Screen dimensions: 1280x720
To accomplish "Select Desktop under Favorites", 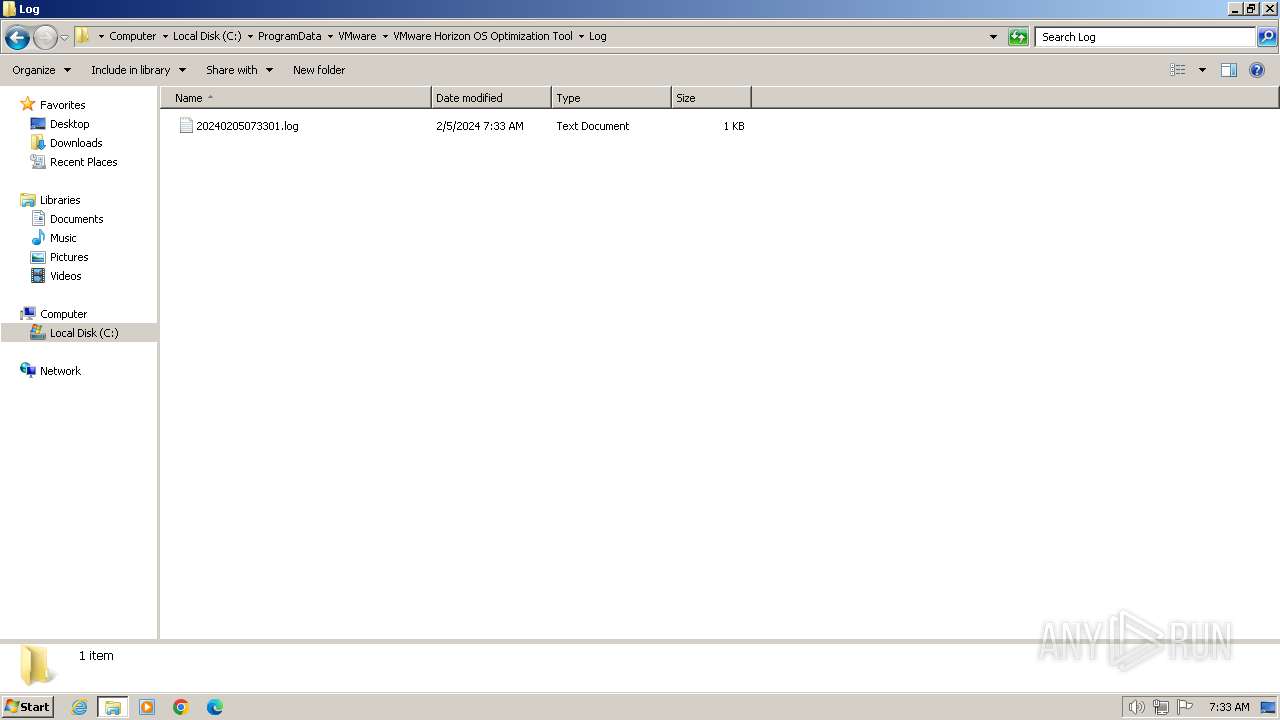I will click(69, 124).
